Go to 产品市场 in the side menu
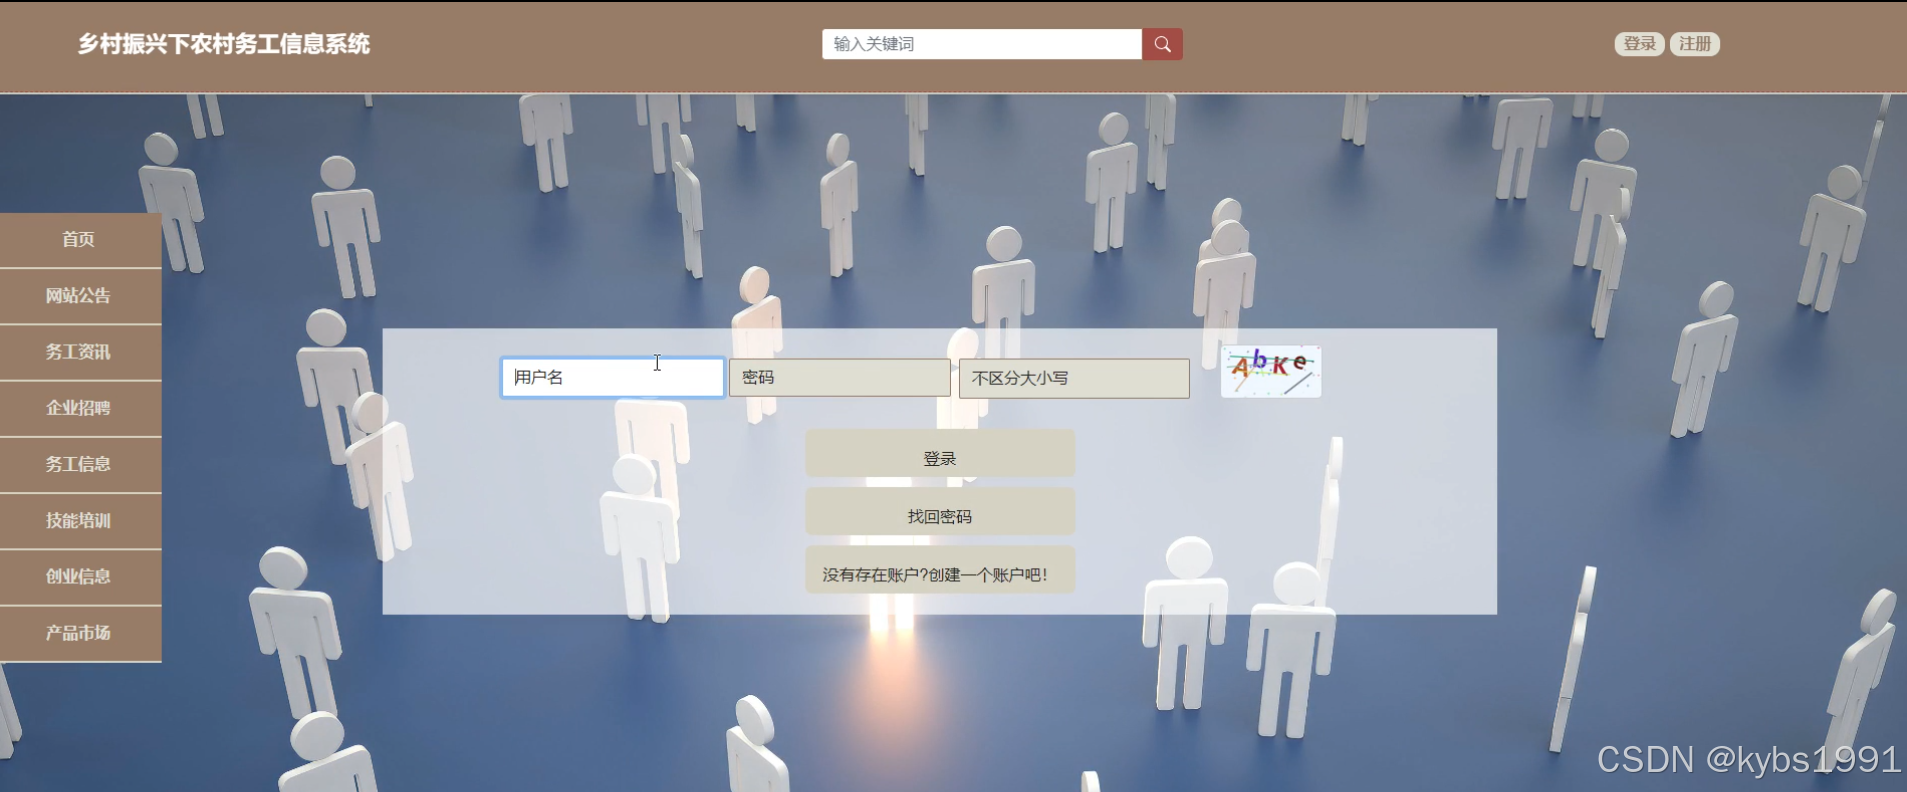 click(x=80, y=633)
